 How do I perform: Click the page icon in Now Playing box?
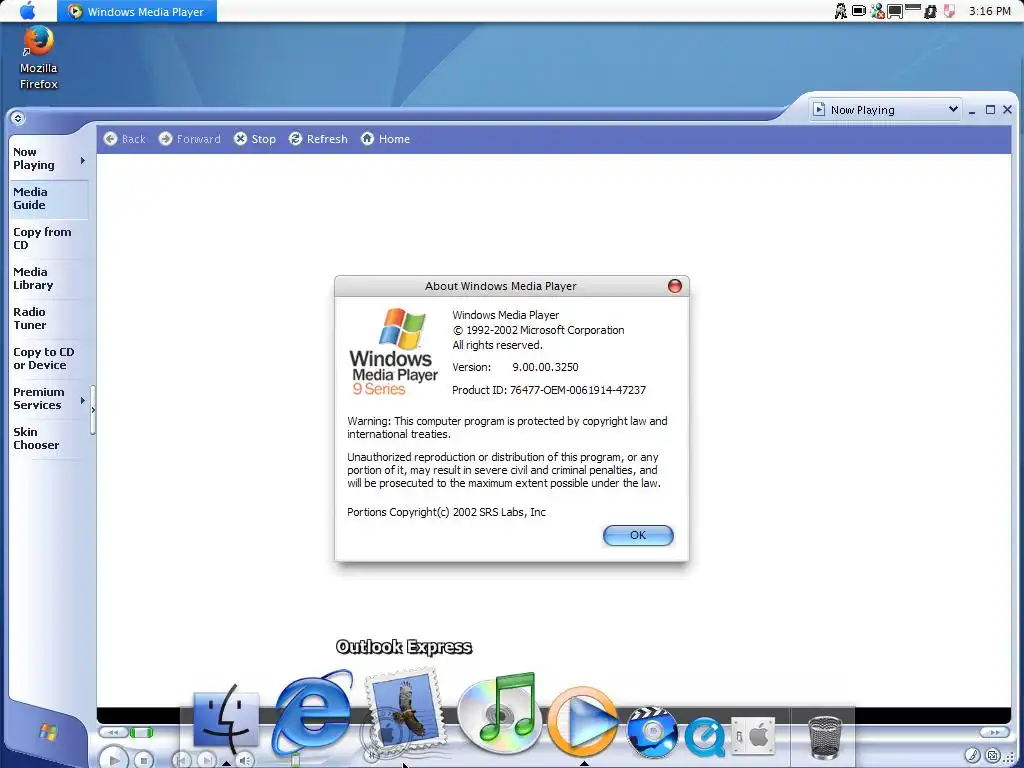[x=819, y=109]
